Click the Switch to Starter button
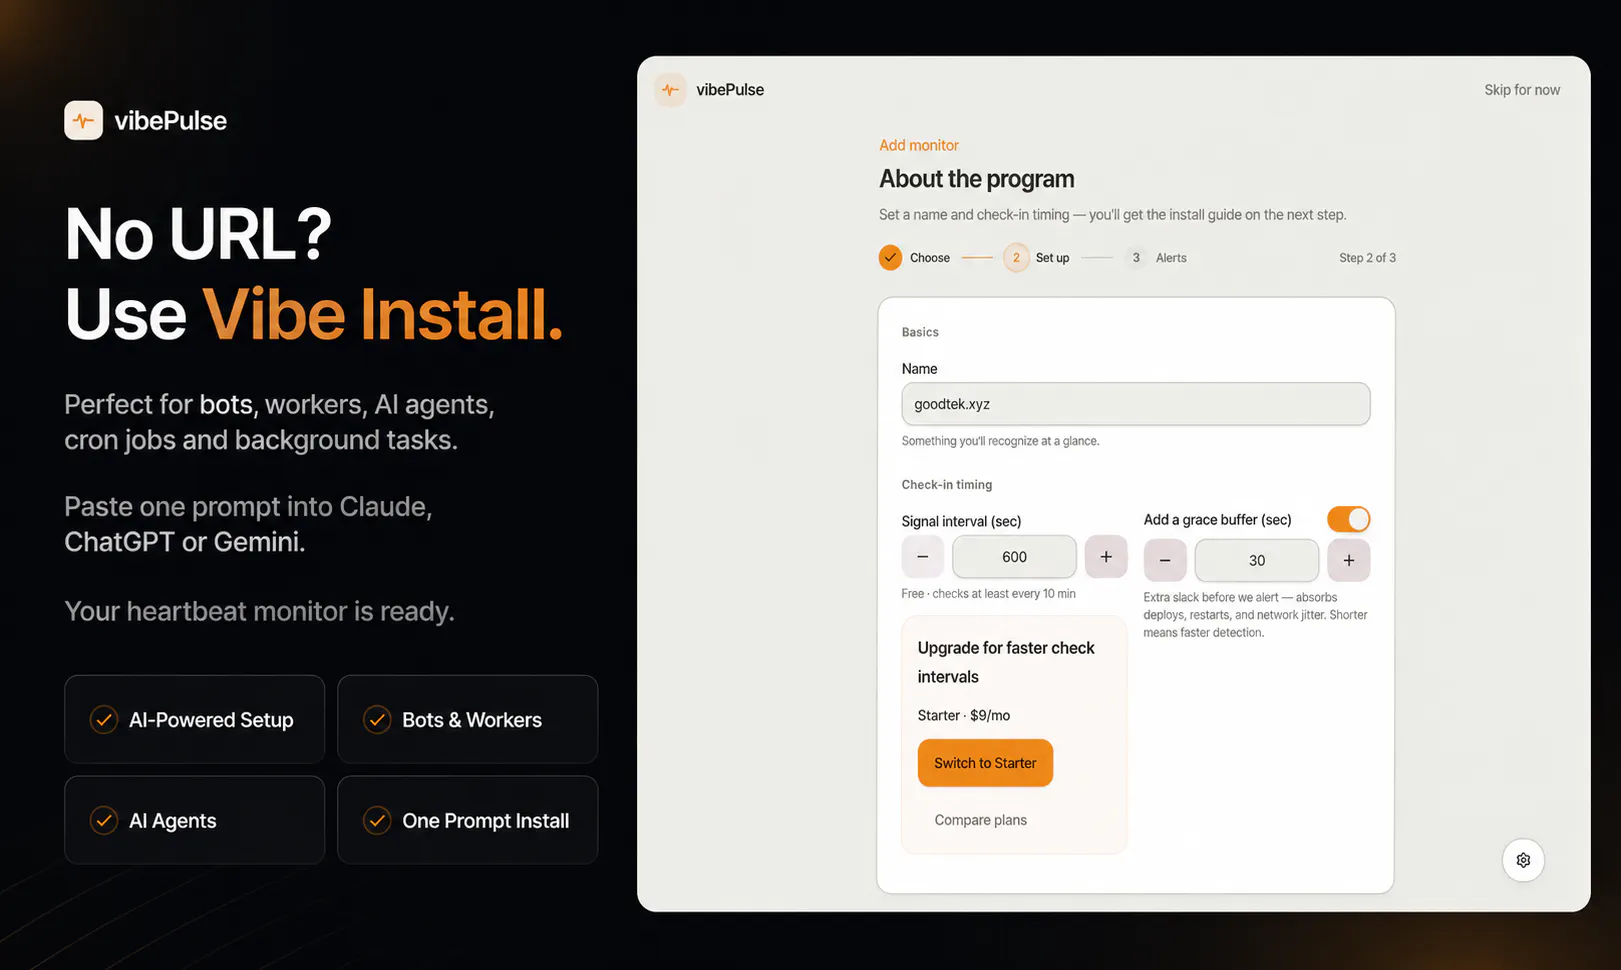 tap(985, 763)
